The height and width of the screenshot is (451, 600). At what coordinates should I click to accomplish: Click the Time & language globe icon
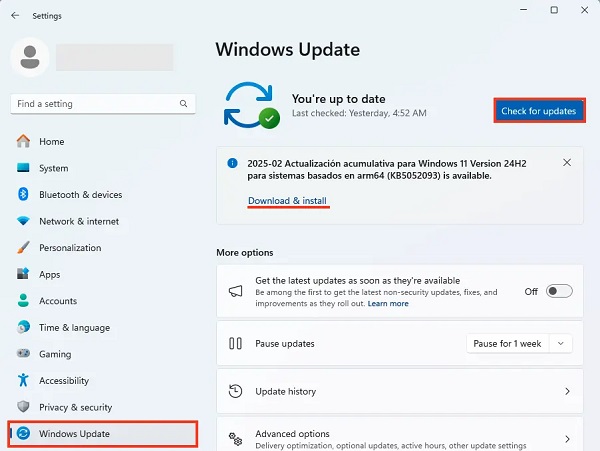coord(23,327)
